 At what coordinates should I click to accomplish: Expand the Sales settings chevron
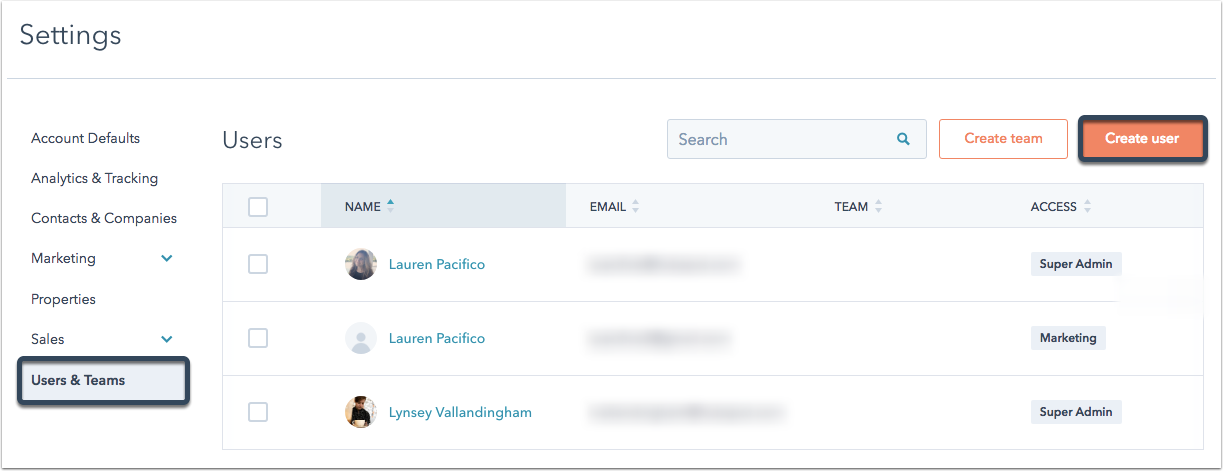pos(167,339)
